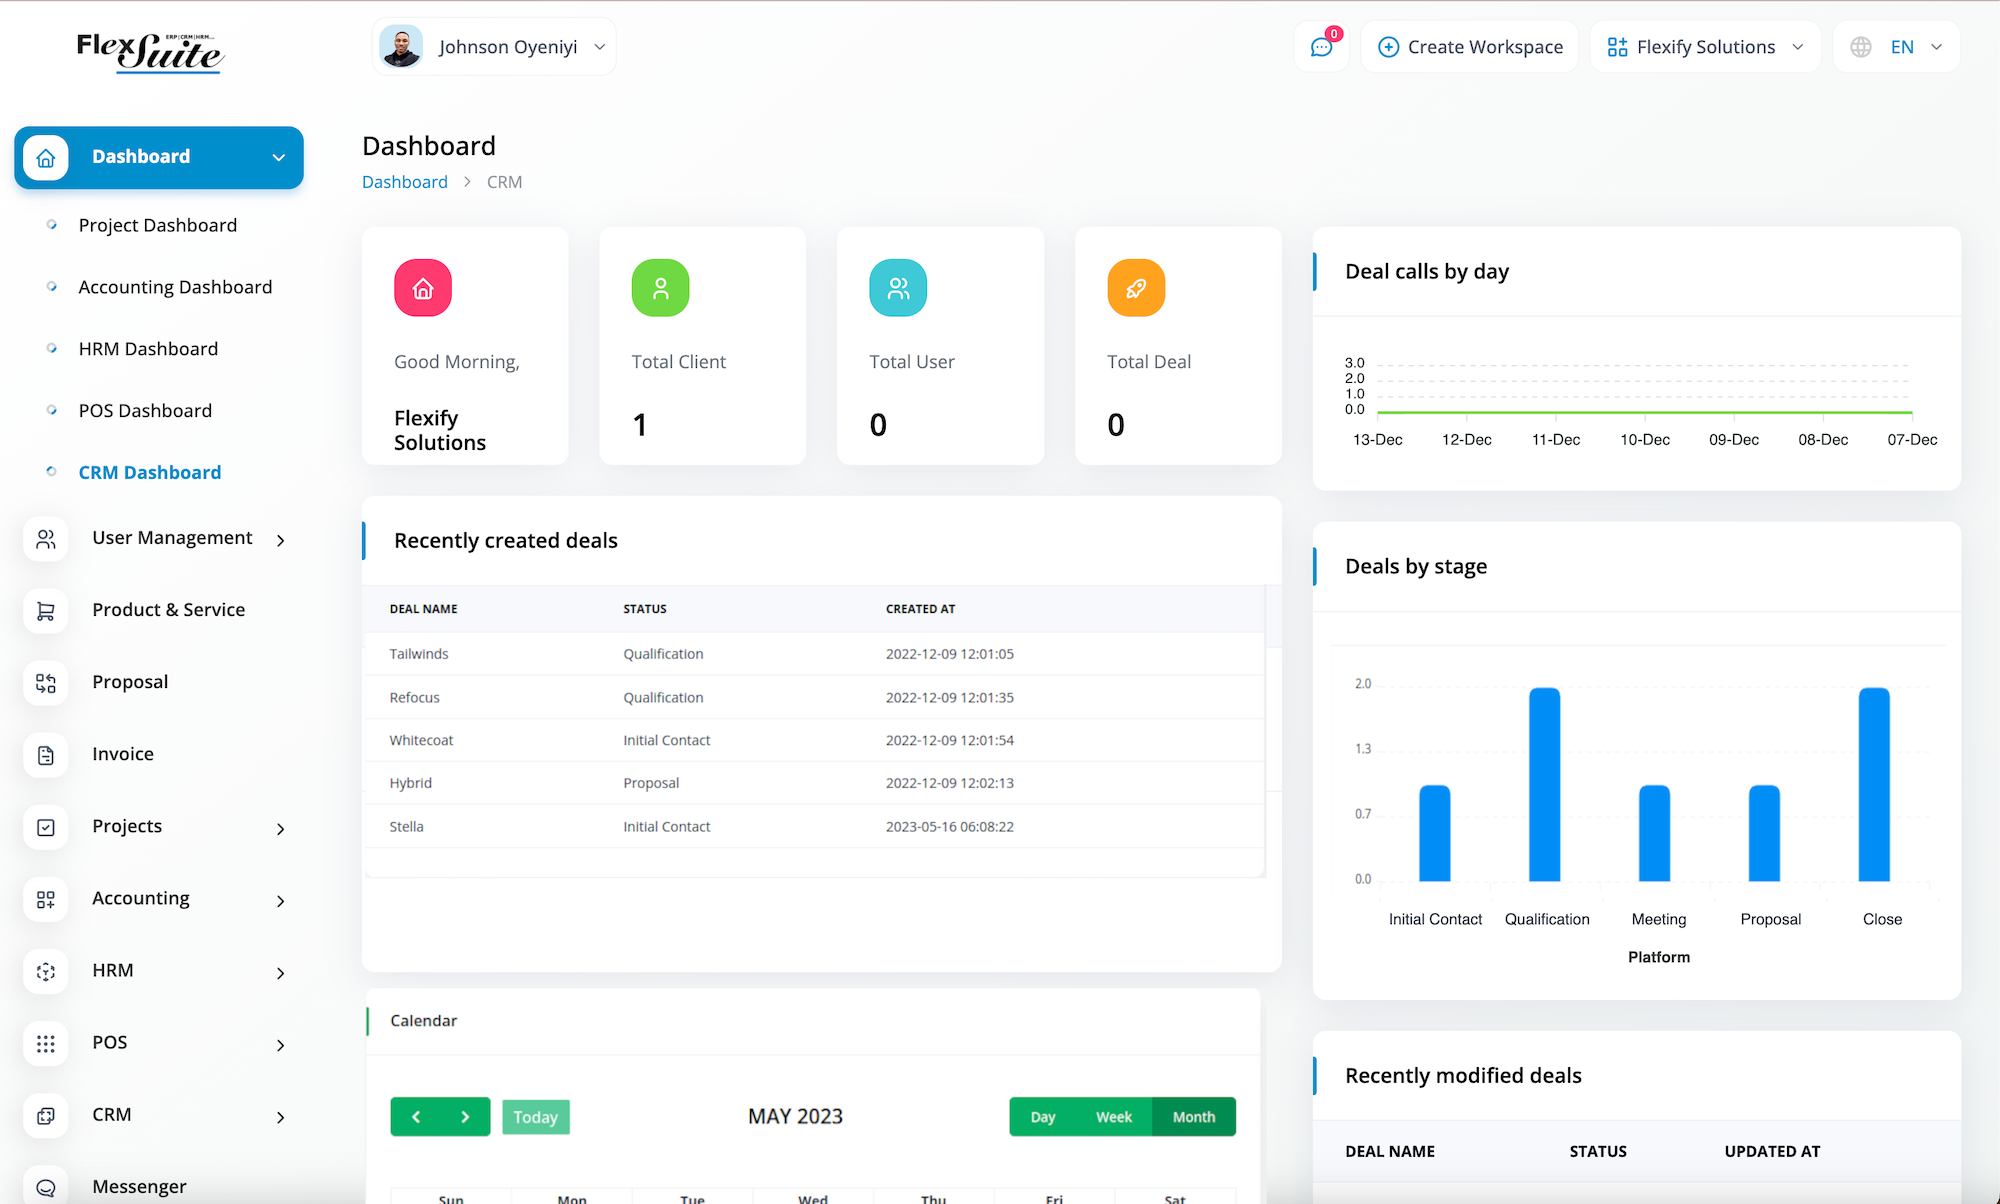
Task: Select Month calendar view
Action: [1194, 1117]
